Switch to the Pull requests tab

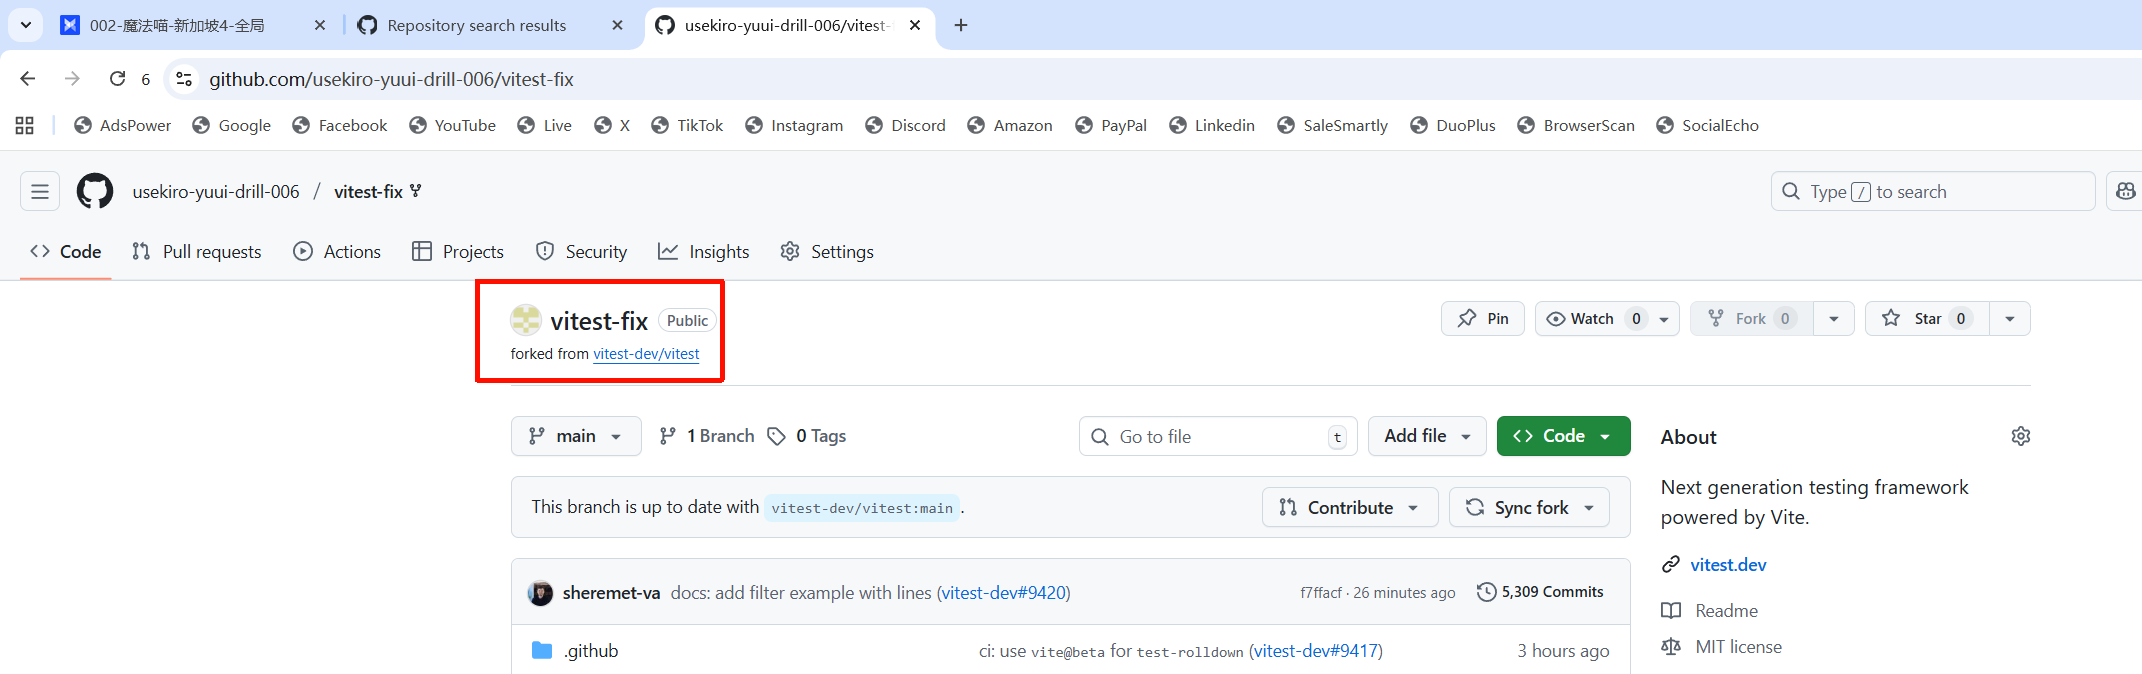tap(197, 252)
